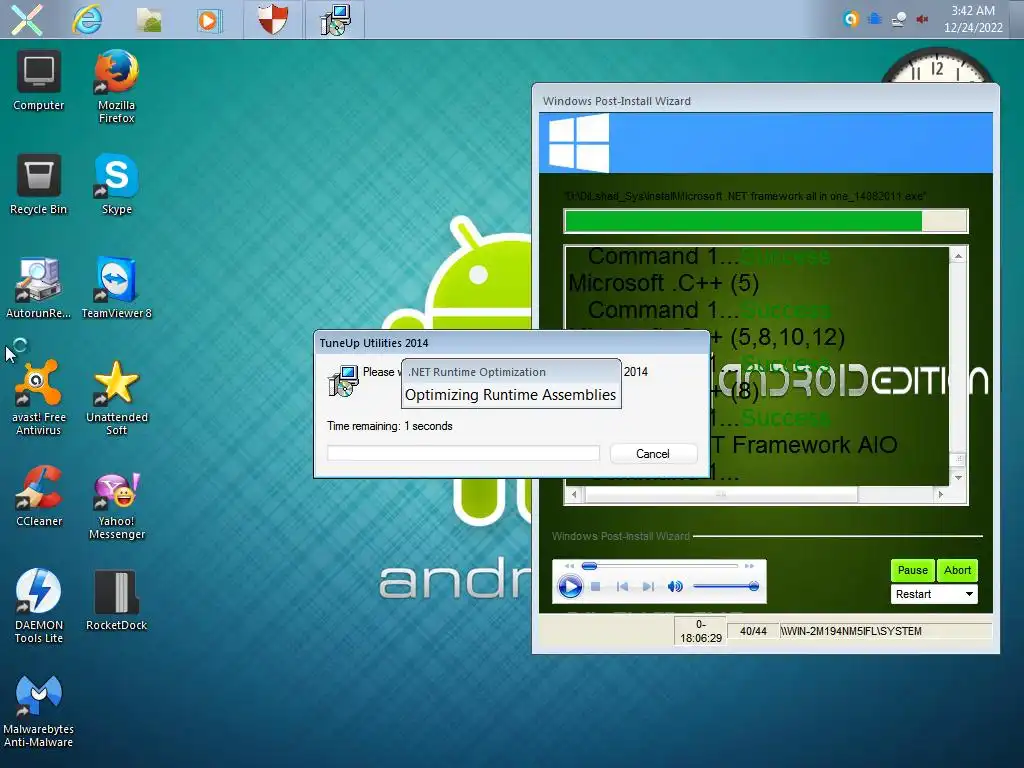Image resolution: width=1024 pixels, height=768 pixels.
Task: Click the wizard log vertical scrollbar up arrow
Action: (x=958, y=256)
